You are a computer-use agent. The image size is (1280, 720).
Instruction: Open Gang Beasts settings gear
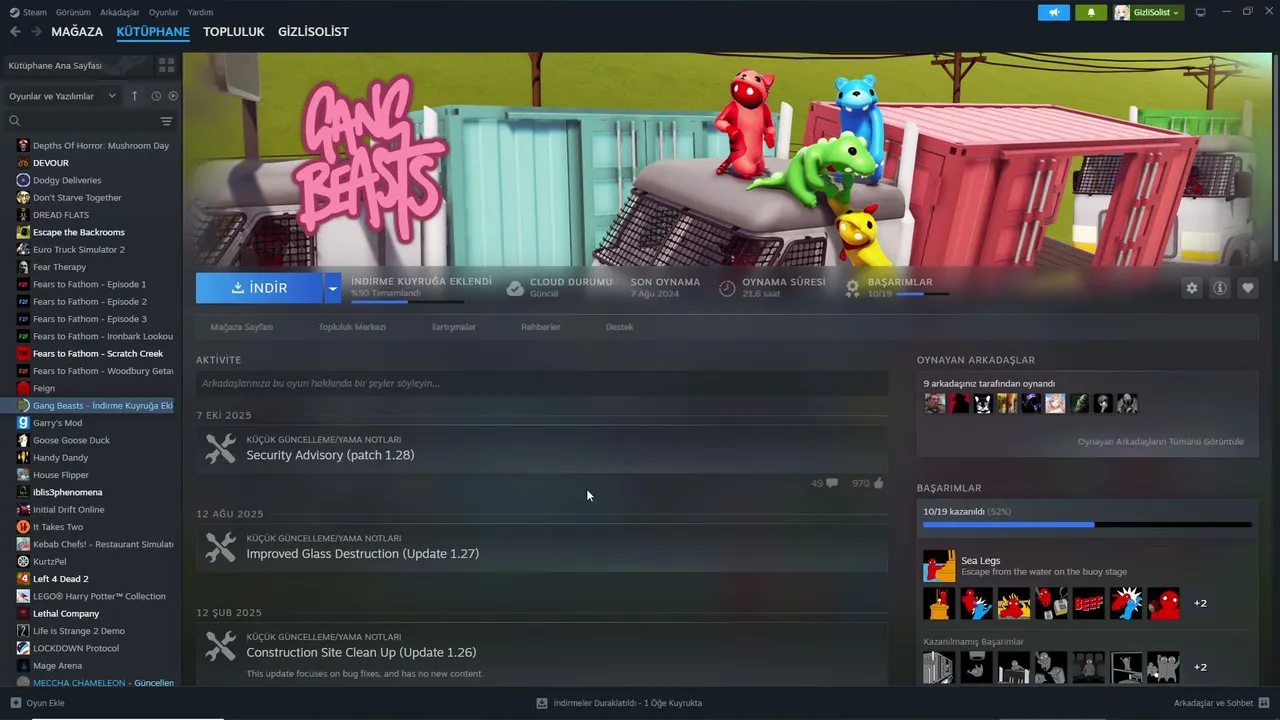[1191, 288]
